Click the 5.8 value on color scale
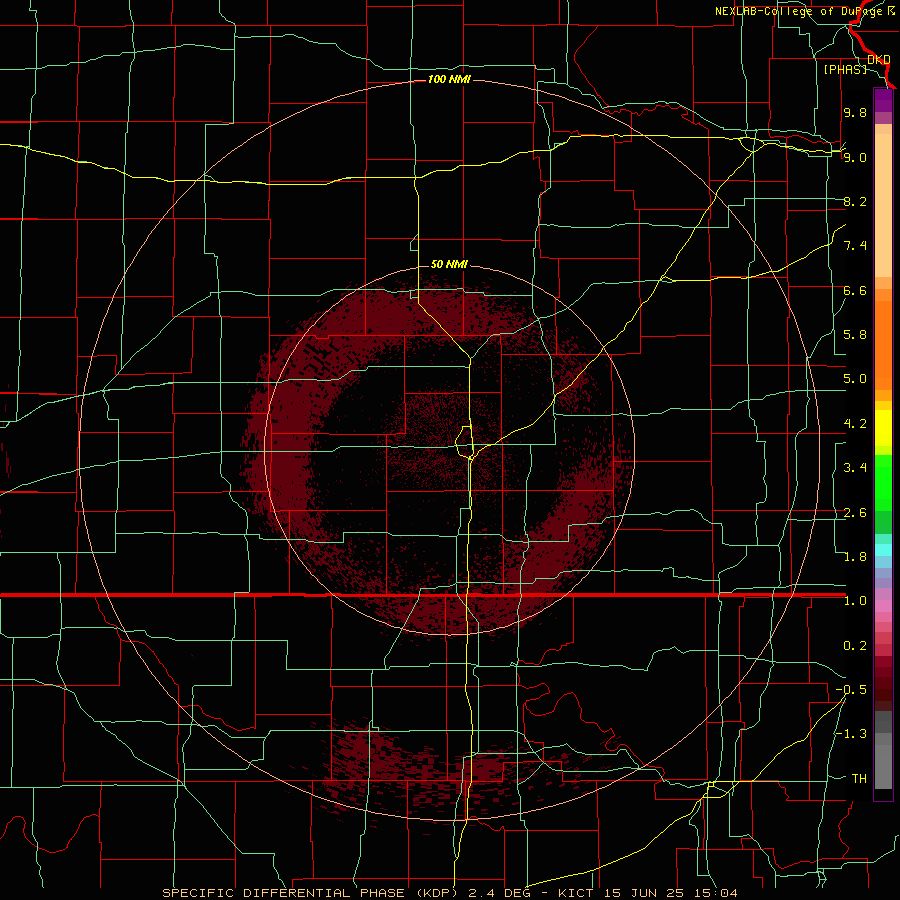 tap(855, 335)
